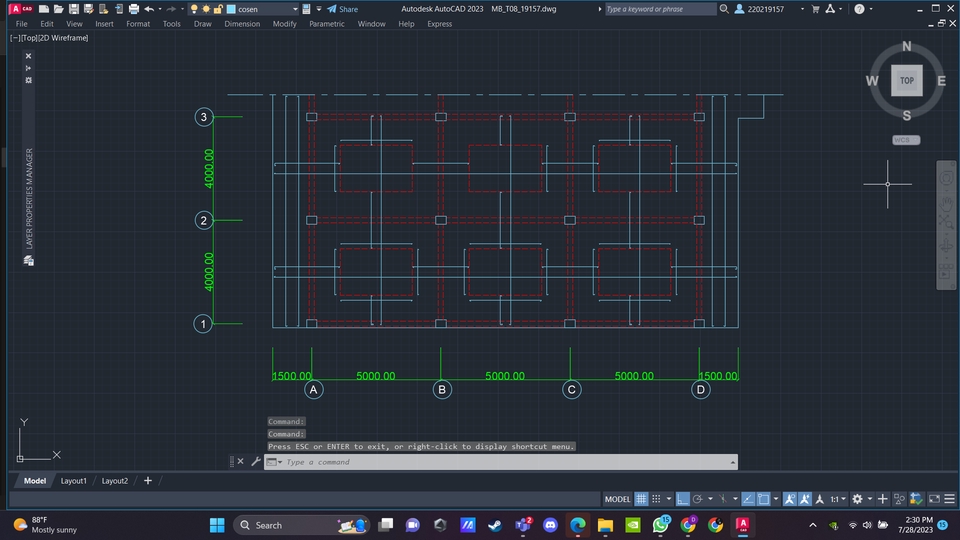The image size is (960, 540).
Task: Open from Web & Mobile icon
Action: point(103,9)
